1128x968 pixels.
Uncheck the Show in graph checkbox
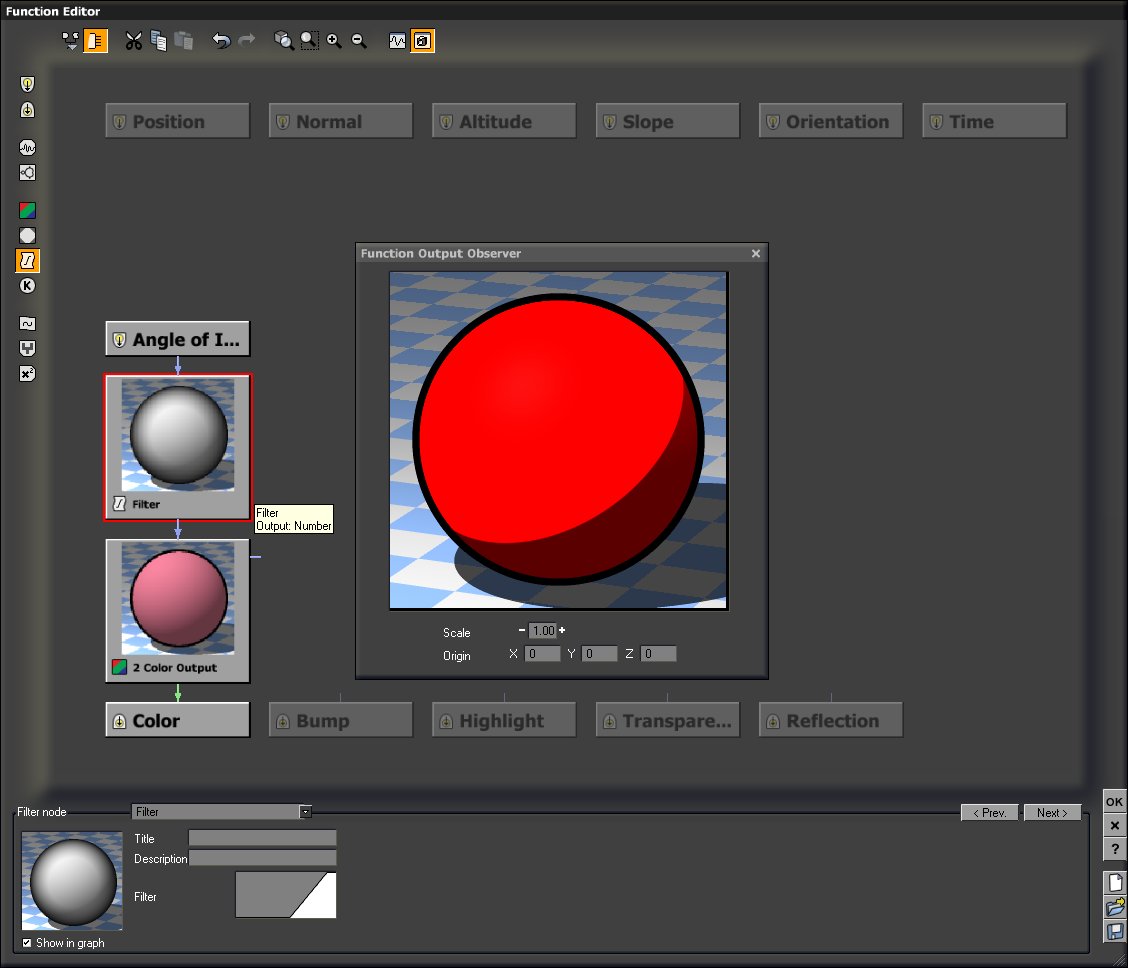[27, 943]
